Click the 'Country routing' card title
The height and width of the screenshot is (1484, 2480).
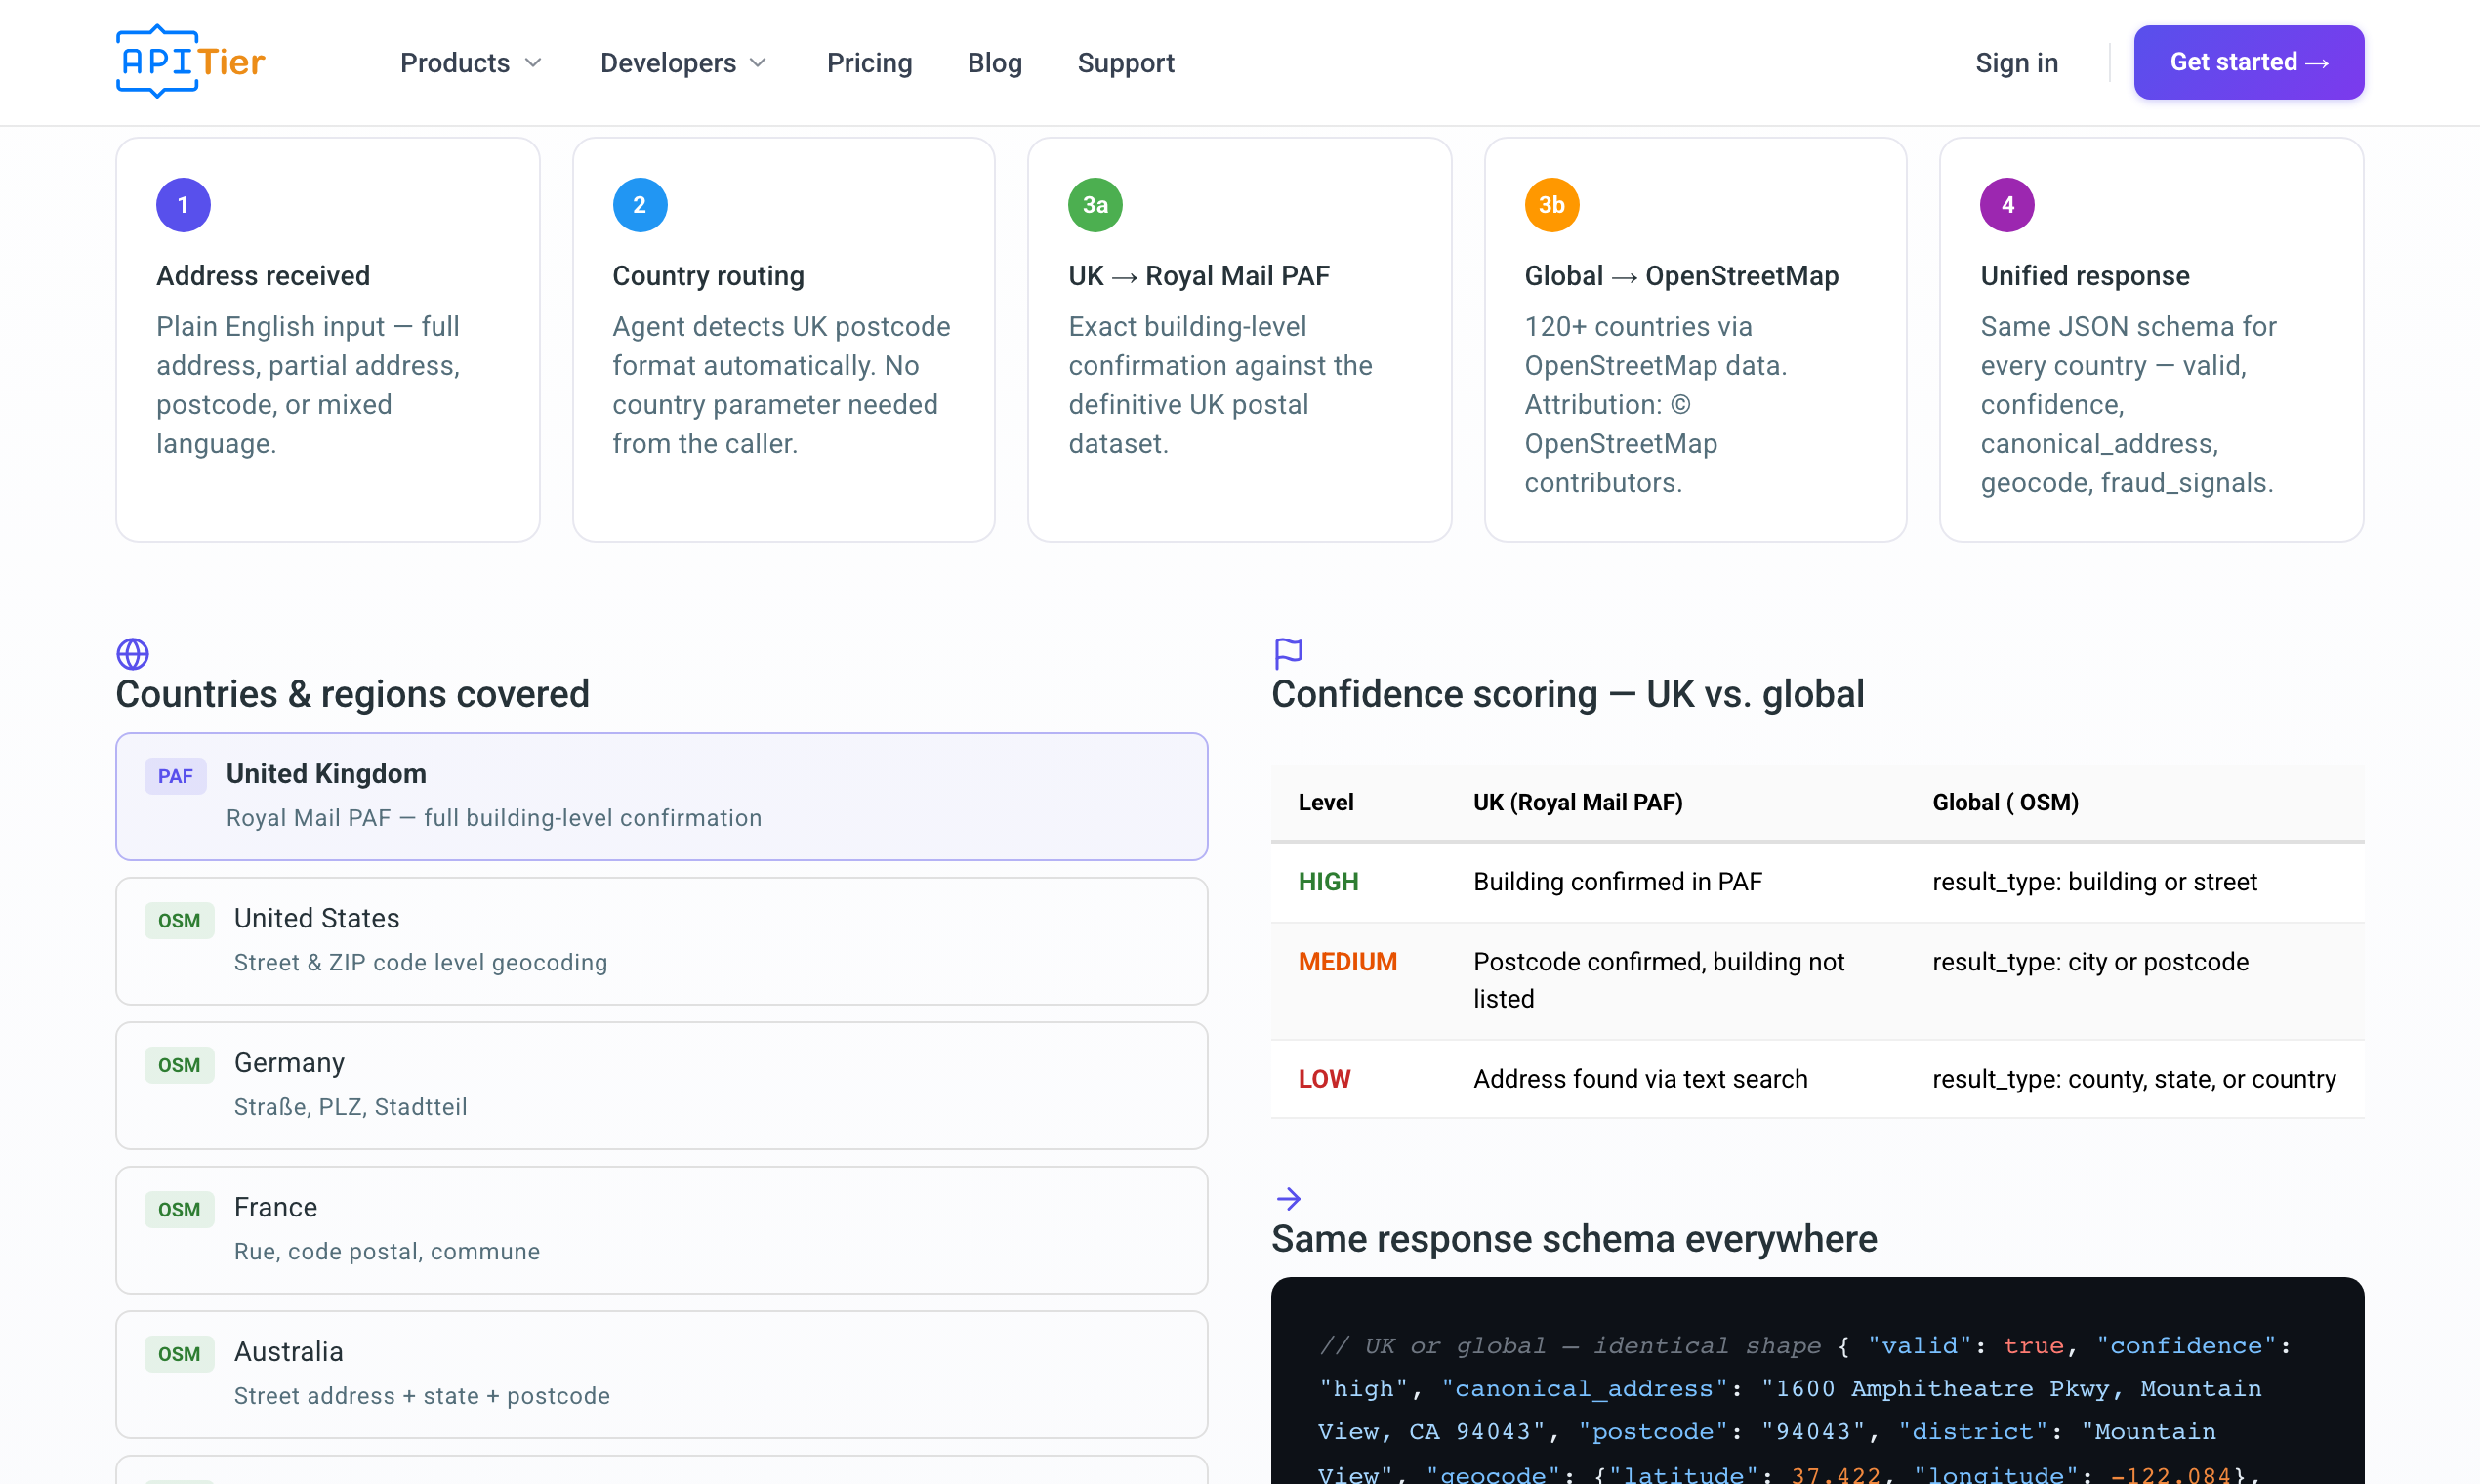(x=708, y=276)
